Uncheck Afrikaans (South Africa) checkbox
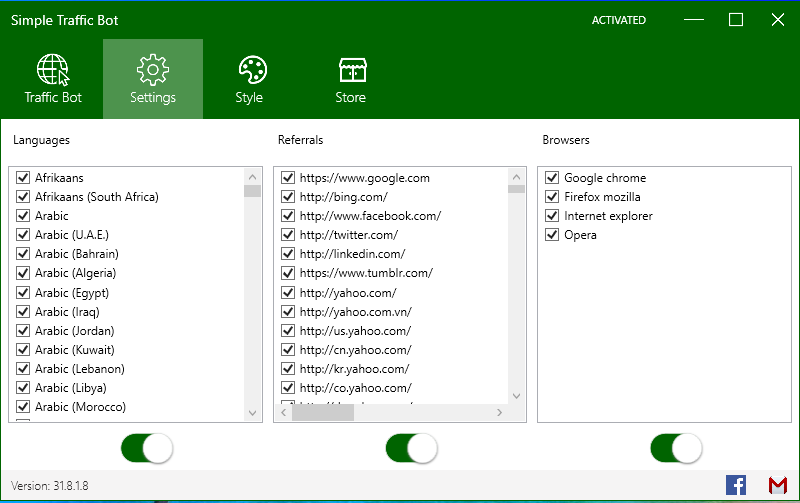Image resolution: width=800 pixels, height=503 pixels. [x=23, y=196]
